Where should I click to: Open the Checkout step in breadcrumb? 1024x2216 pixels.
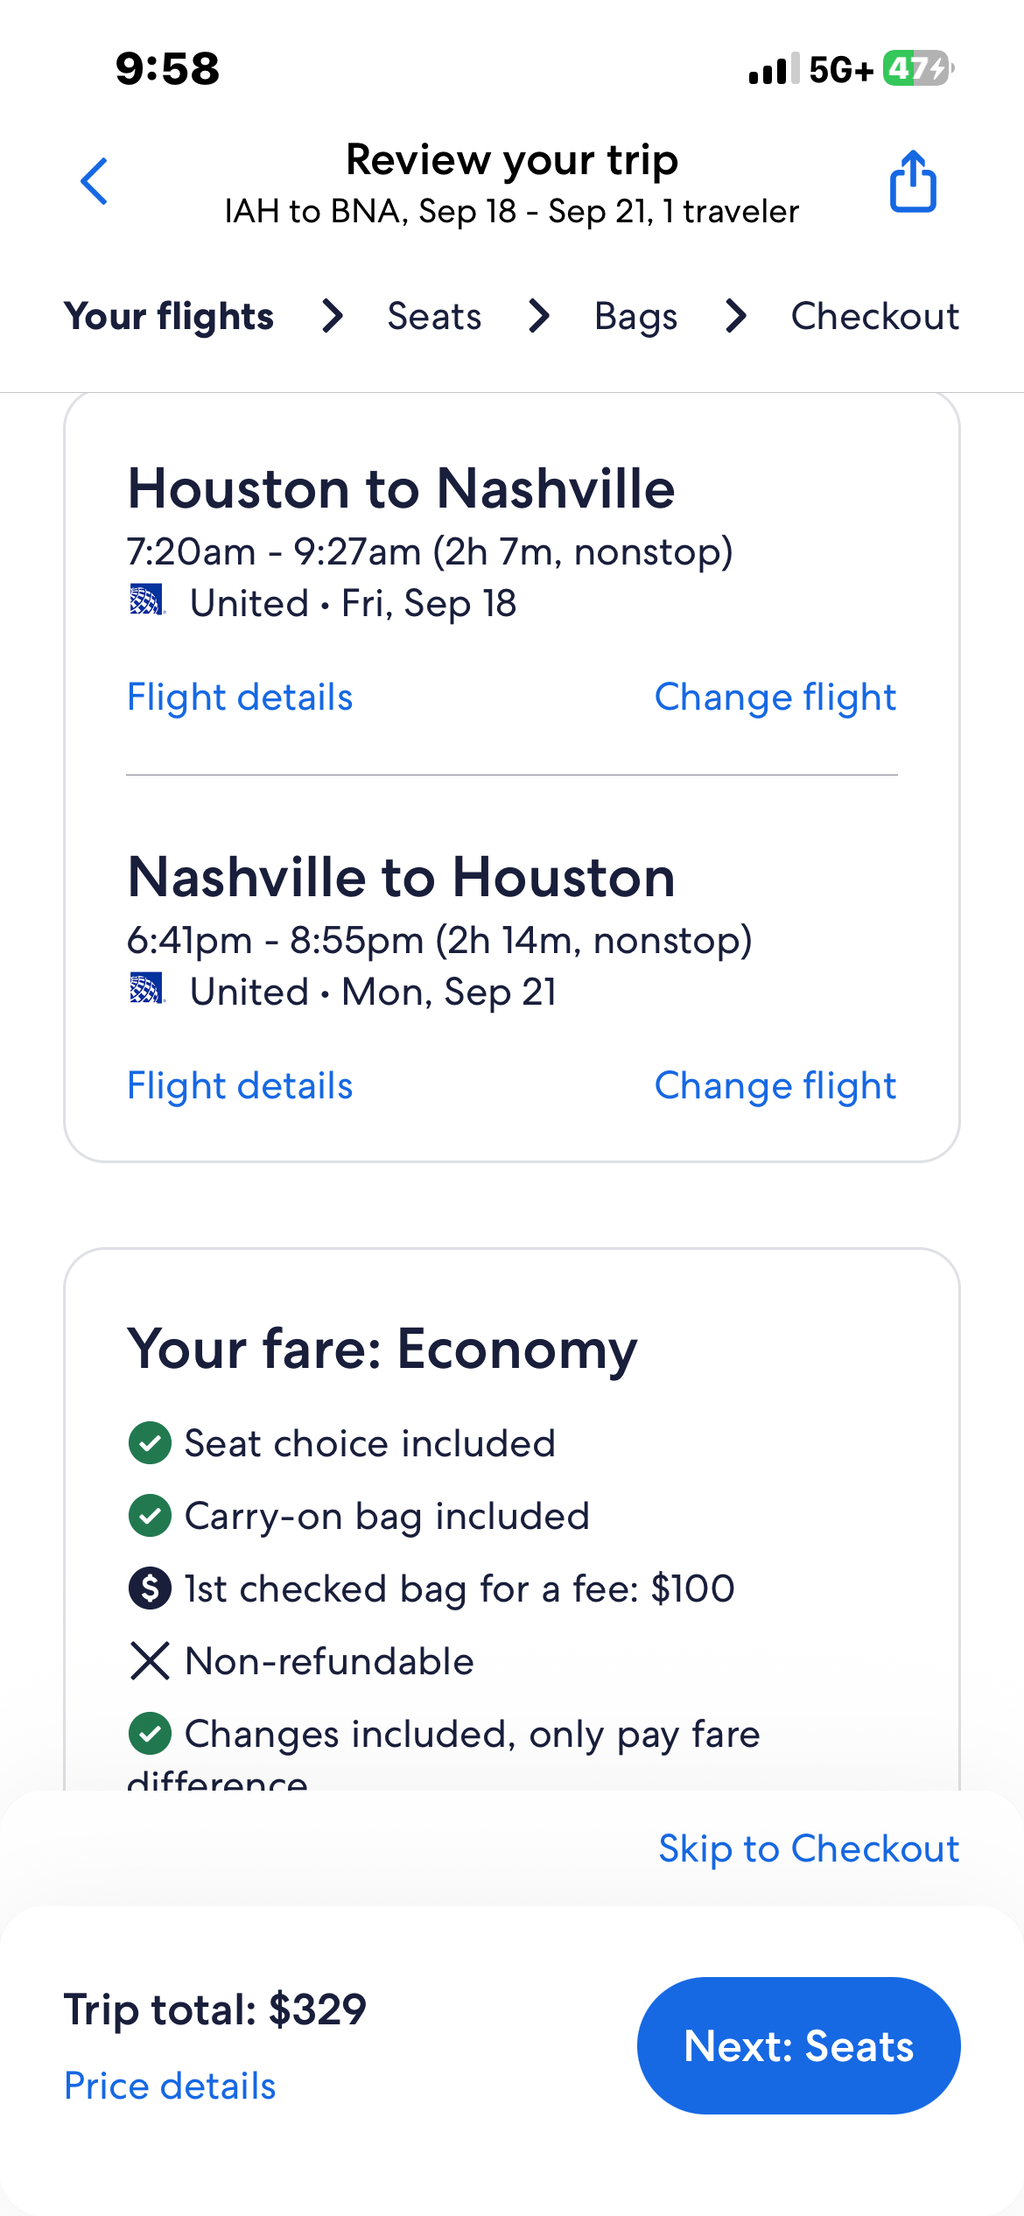pyautogui.click(x=875, y=316)
